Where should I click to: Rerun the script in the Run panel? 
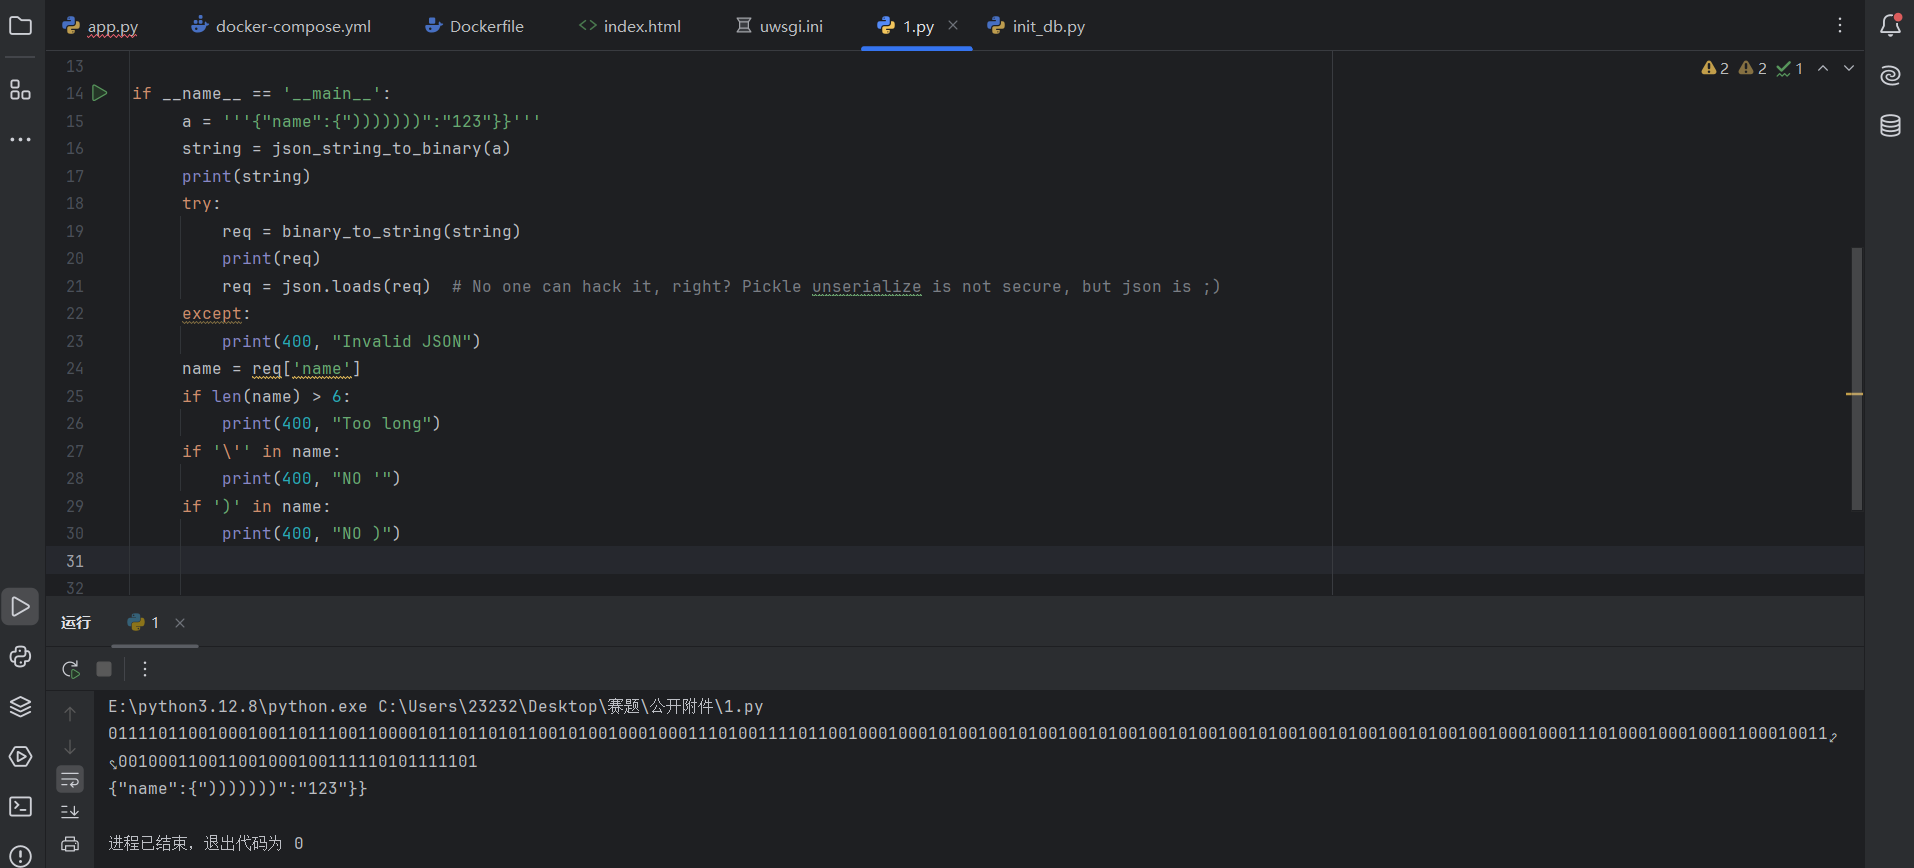71,669
